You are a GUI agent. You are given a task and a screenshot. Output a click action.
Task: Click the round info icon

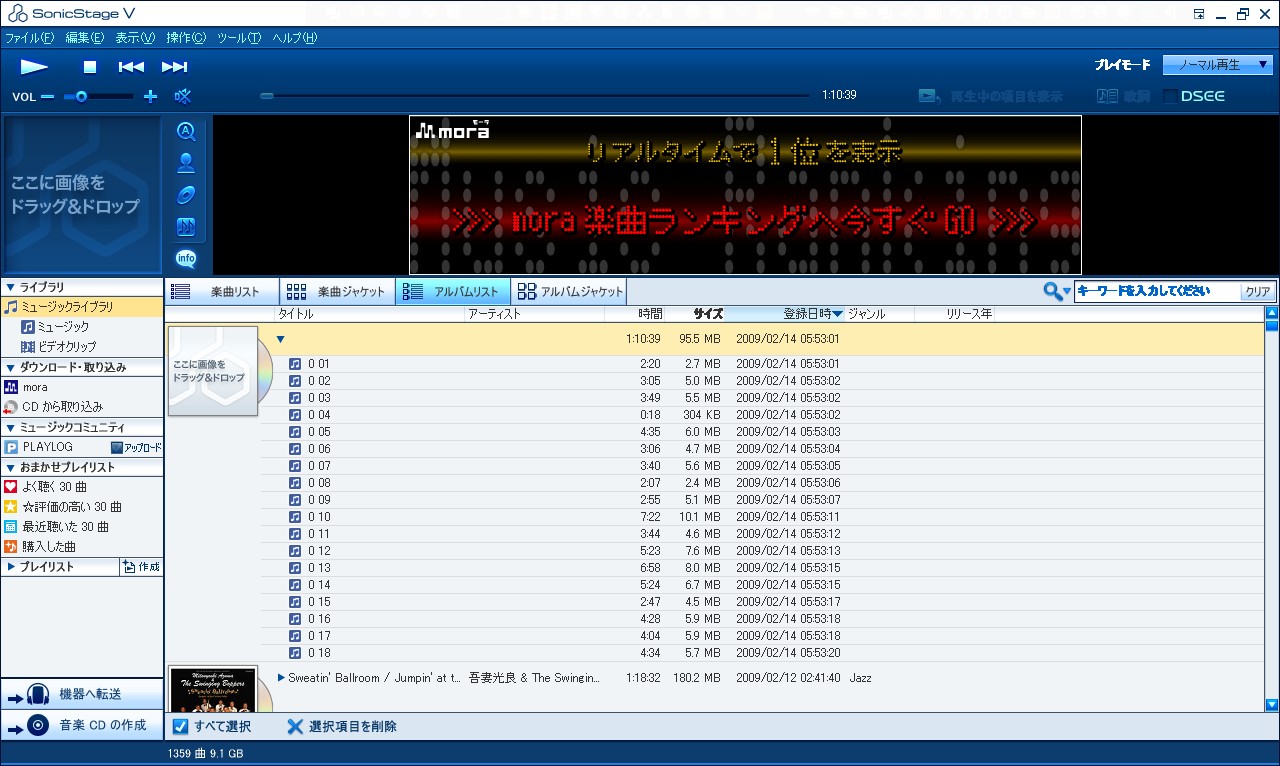pos(185,259)
